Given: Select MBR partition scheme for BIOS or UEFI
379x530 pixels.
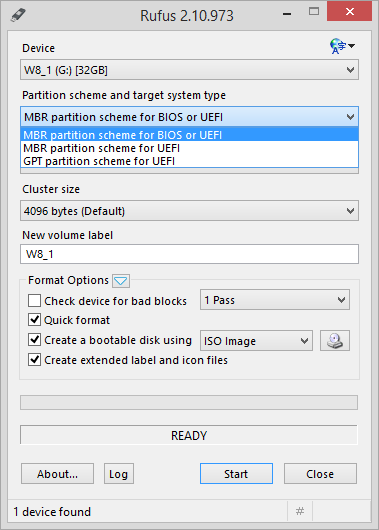Looking at the screenshot, I should point(189,135).
